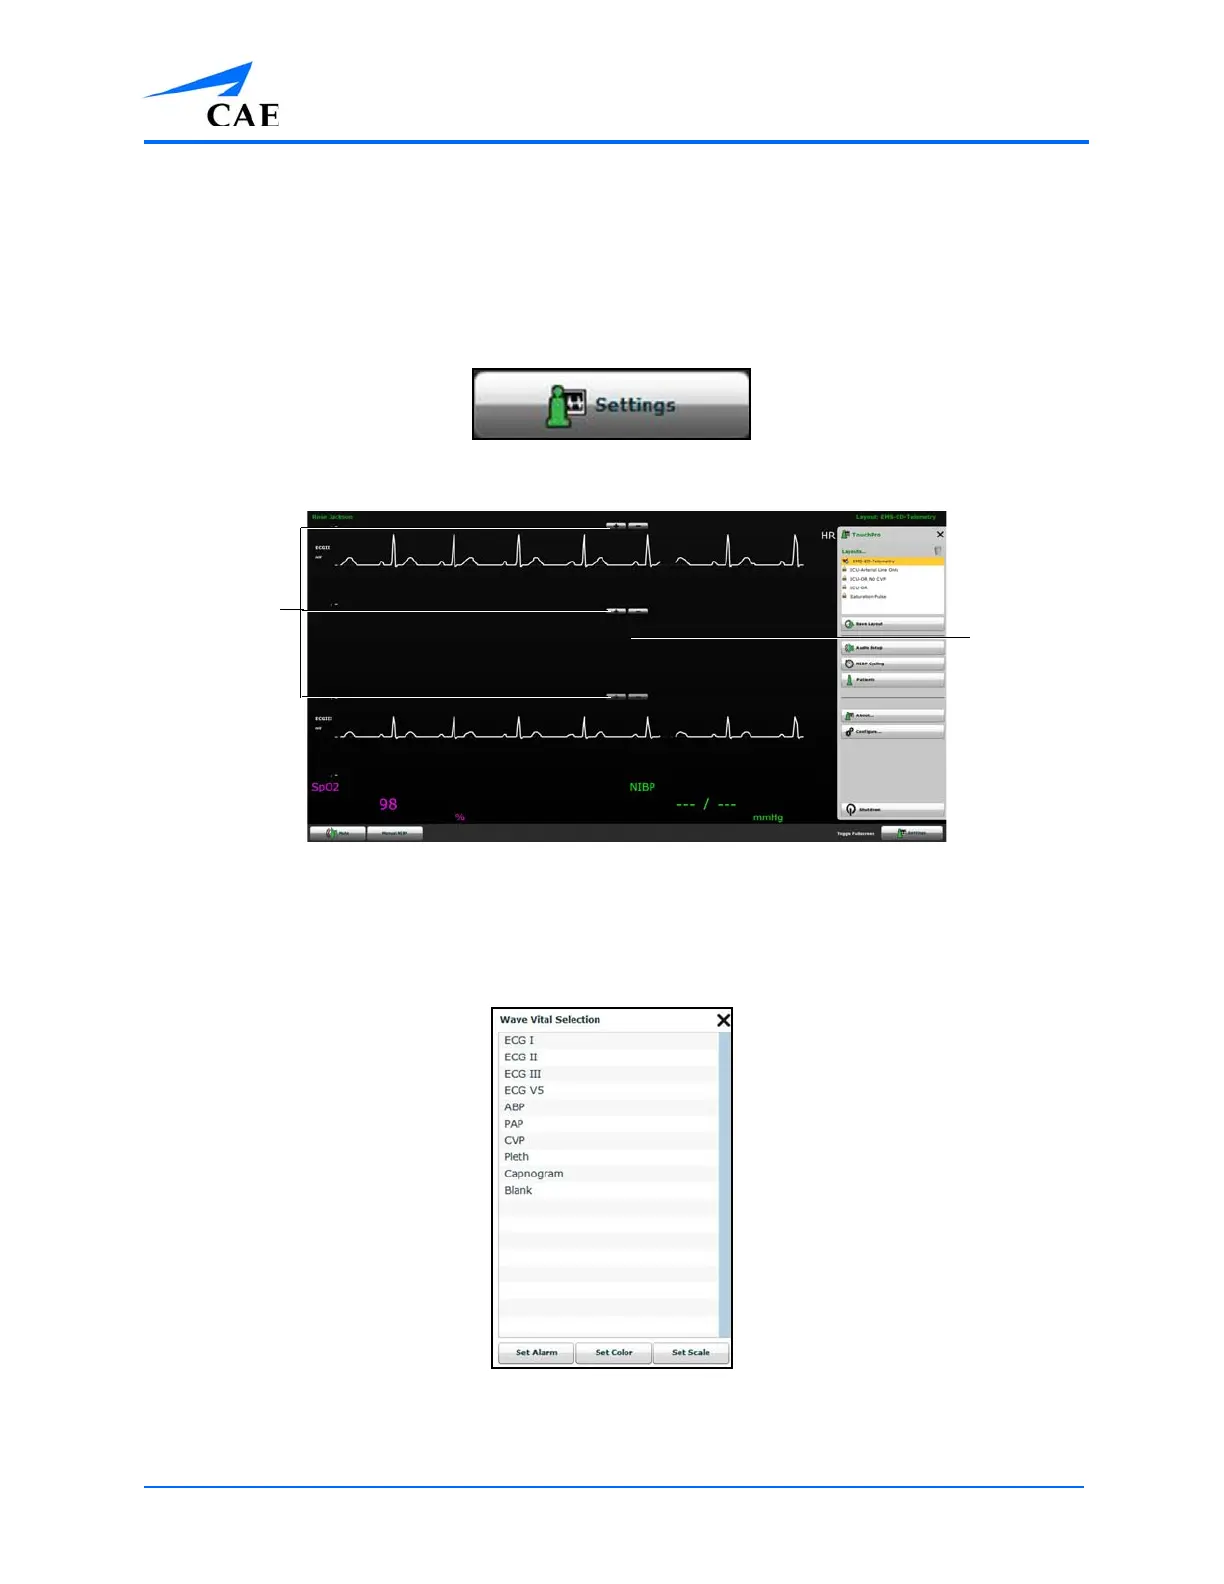Delete layout with the trash can icon
The width and height of the screenshot is (1224, 1584).
(x=938, y=550)
